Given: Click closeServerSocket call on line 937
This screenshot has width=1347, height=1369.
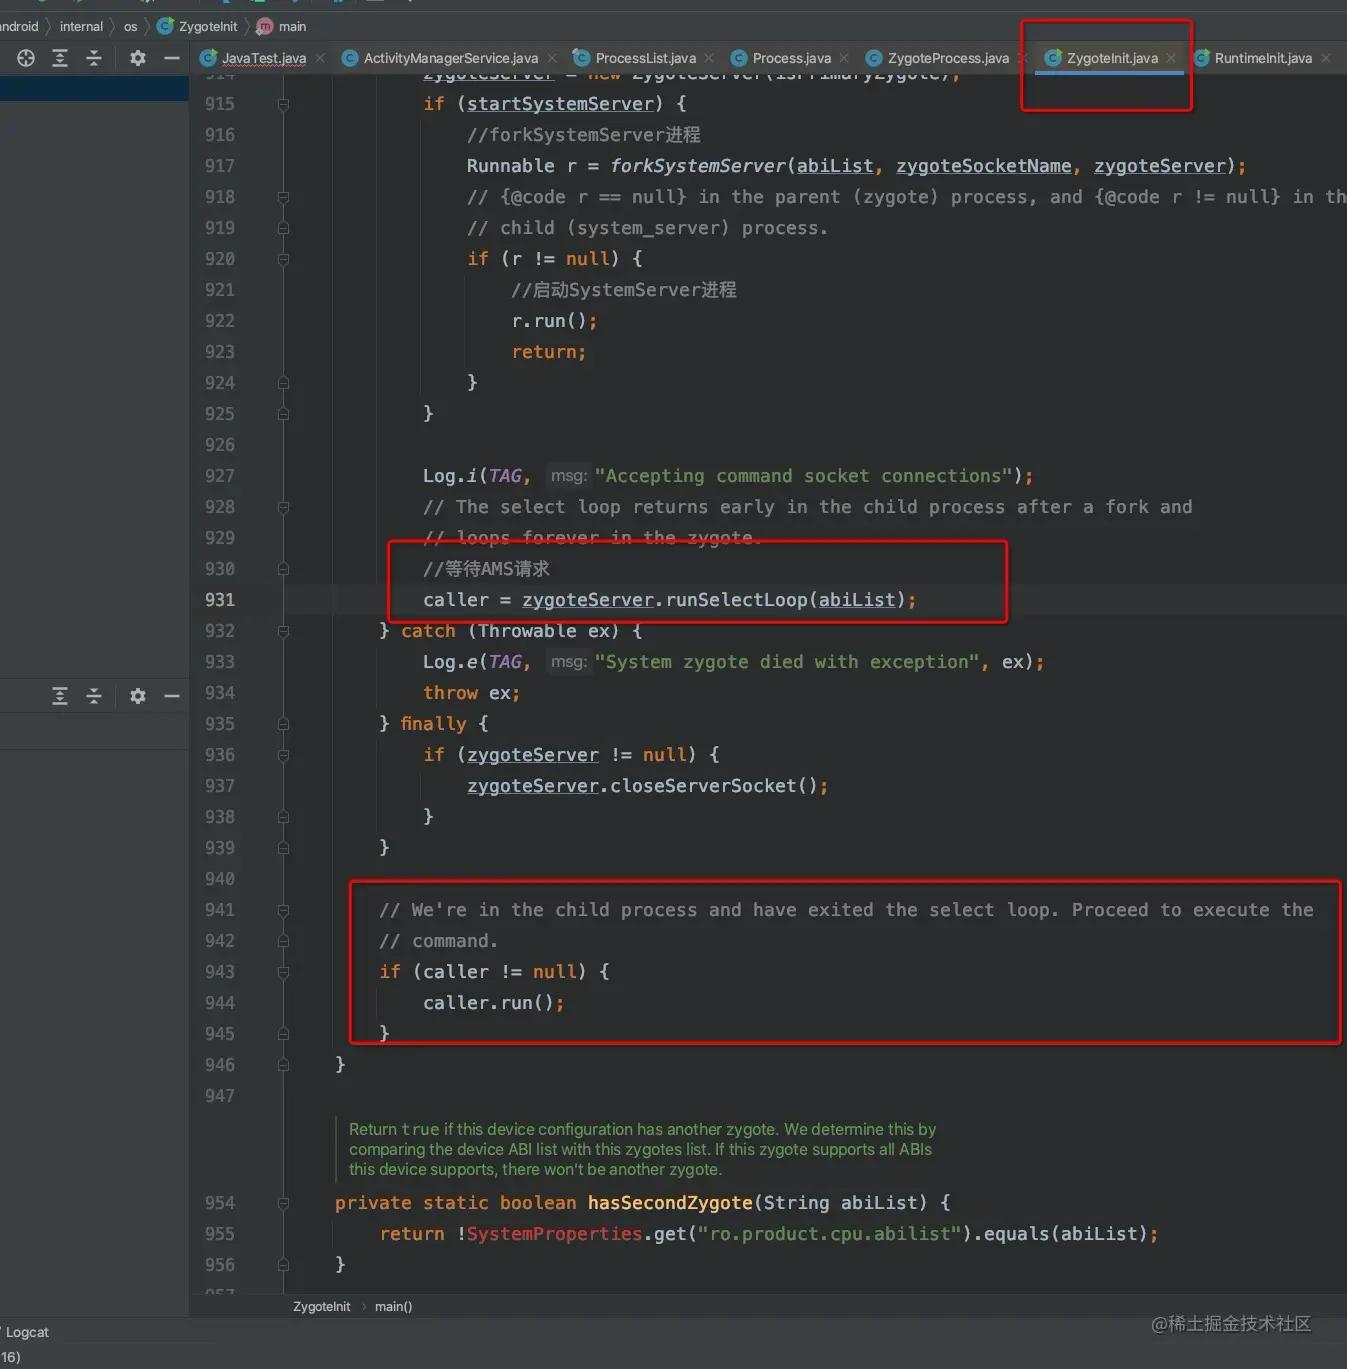Looking at the screenshot, I should (x=703, y=786).
